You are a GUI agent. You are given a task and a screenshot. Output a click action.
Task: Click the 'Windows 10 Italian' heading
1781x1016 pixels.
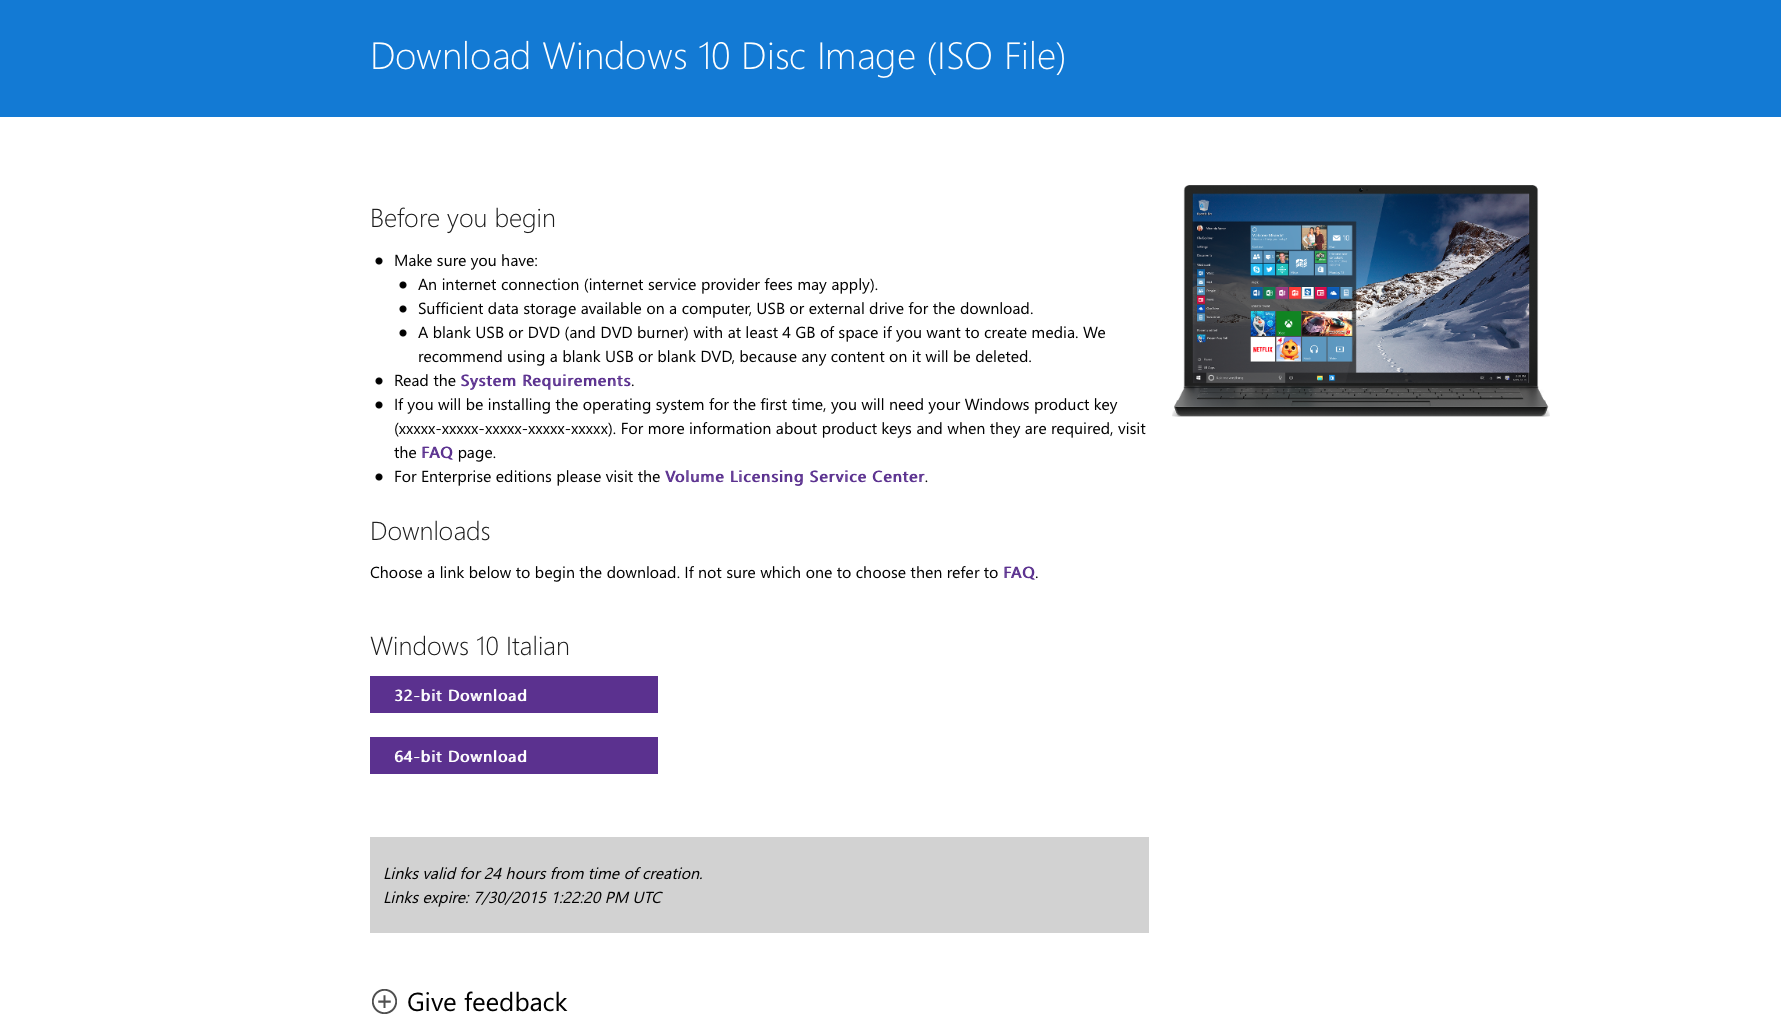[470, 646]
